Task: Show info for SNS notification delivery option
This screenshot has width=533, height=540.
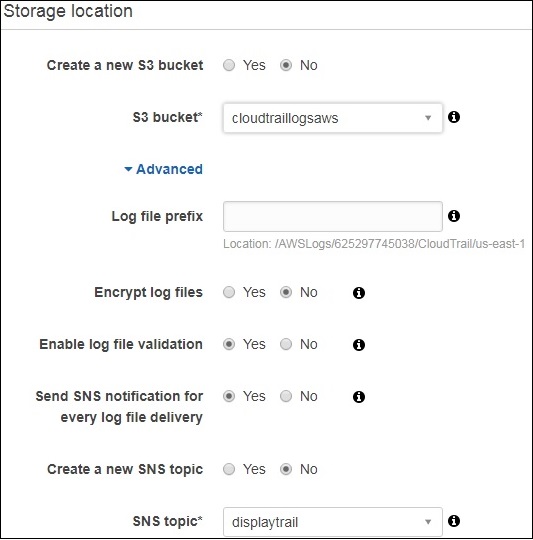Action: click(359, 397)
